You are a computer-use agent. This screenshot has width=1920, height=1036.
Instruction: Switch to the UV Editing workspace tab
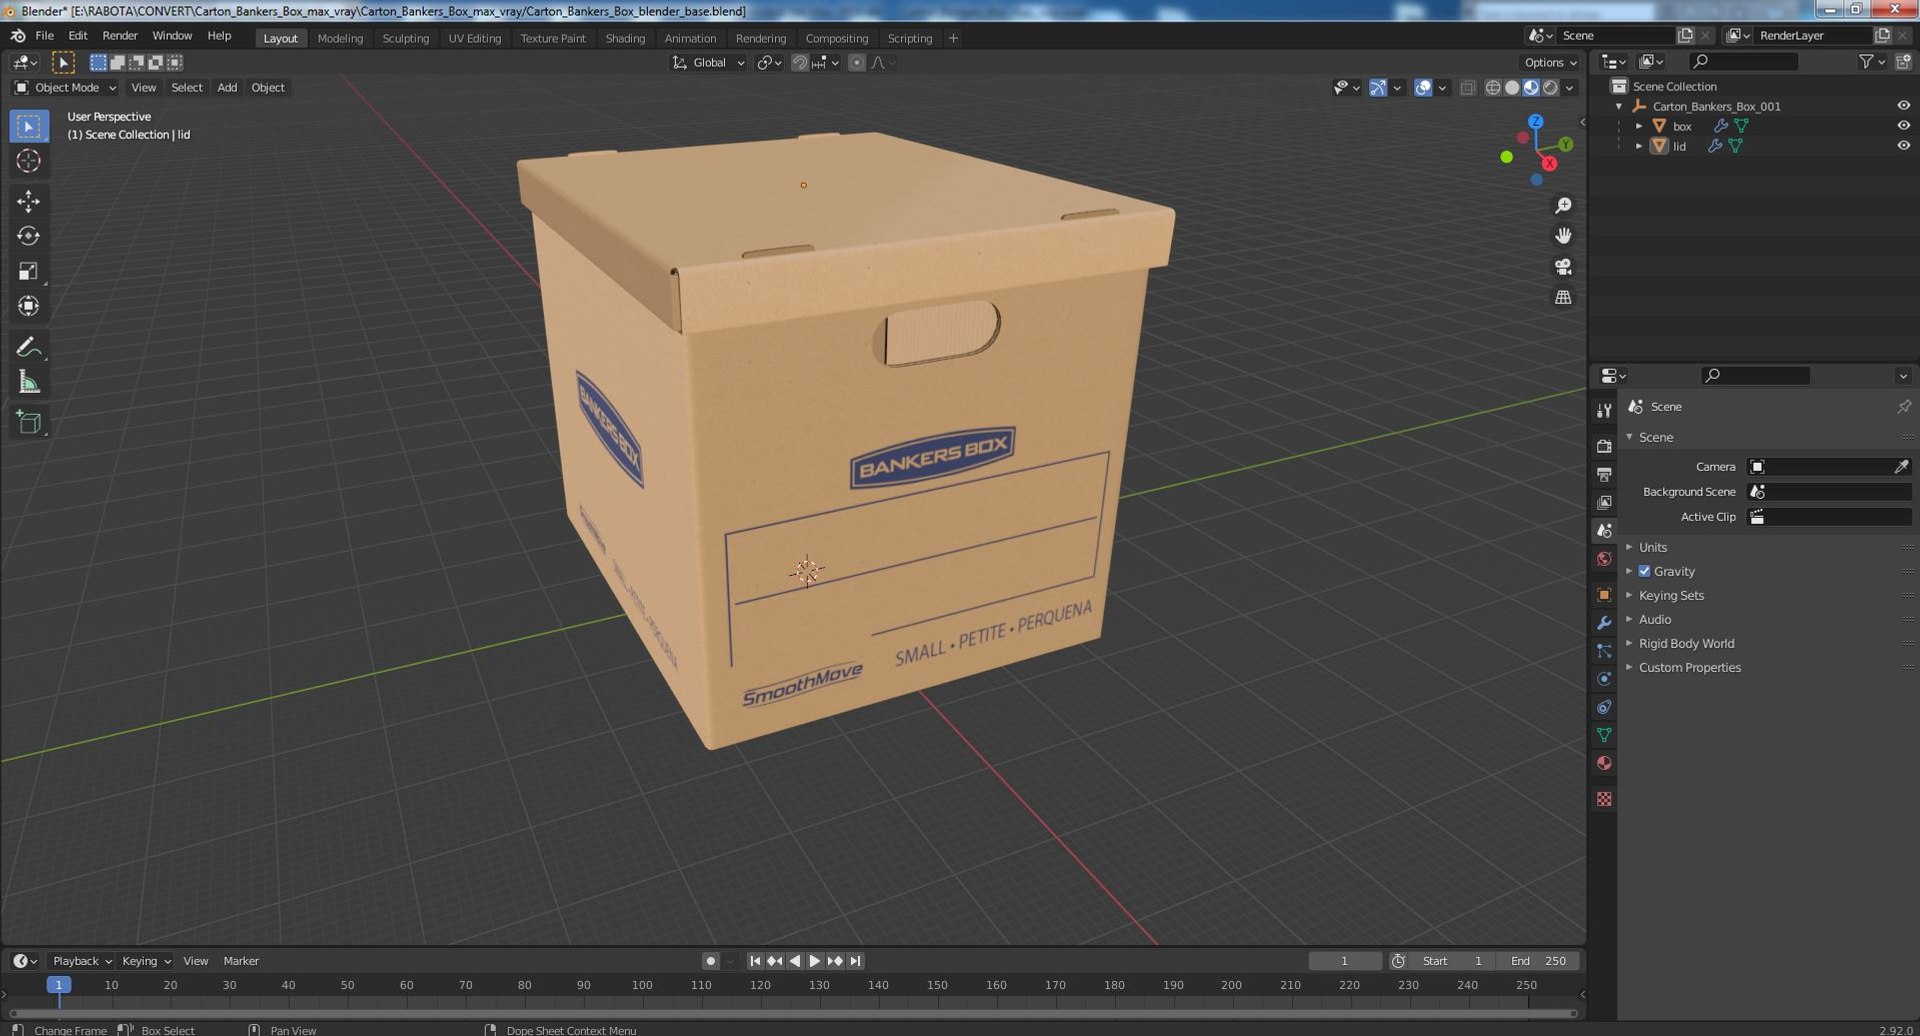[474, 38]
